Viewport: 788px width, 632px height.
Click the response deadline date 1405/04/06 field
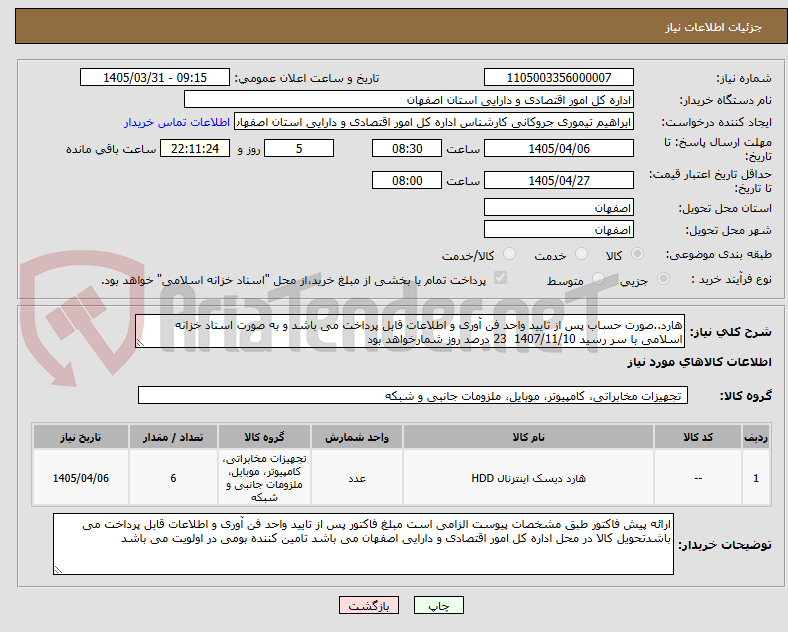559,148
